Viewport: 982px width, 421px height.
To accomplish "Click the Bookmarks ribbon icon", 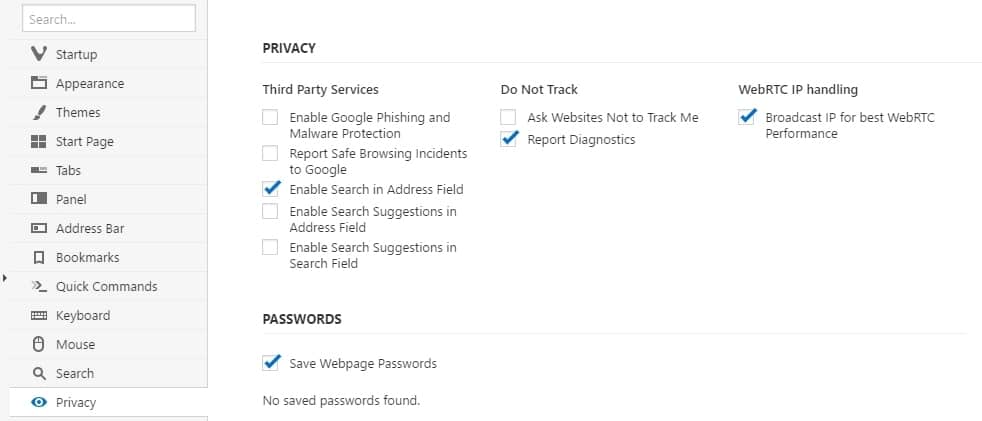I will [39, 257].
